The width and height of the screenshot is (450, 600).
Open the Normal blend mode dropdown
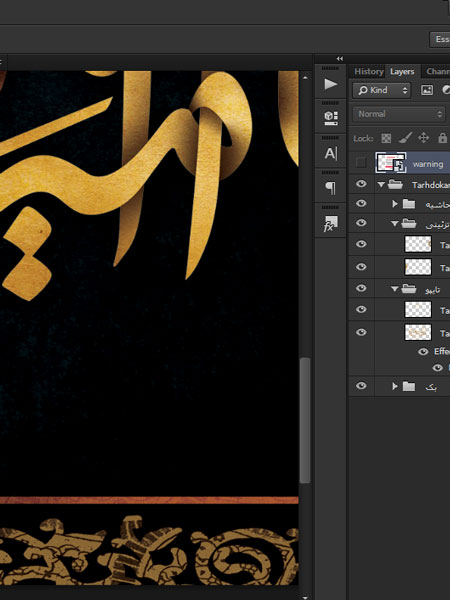click(399, 114)
